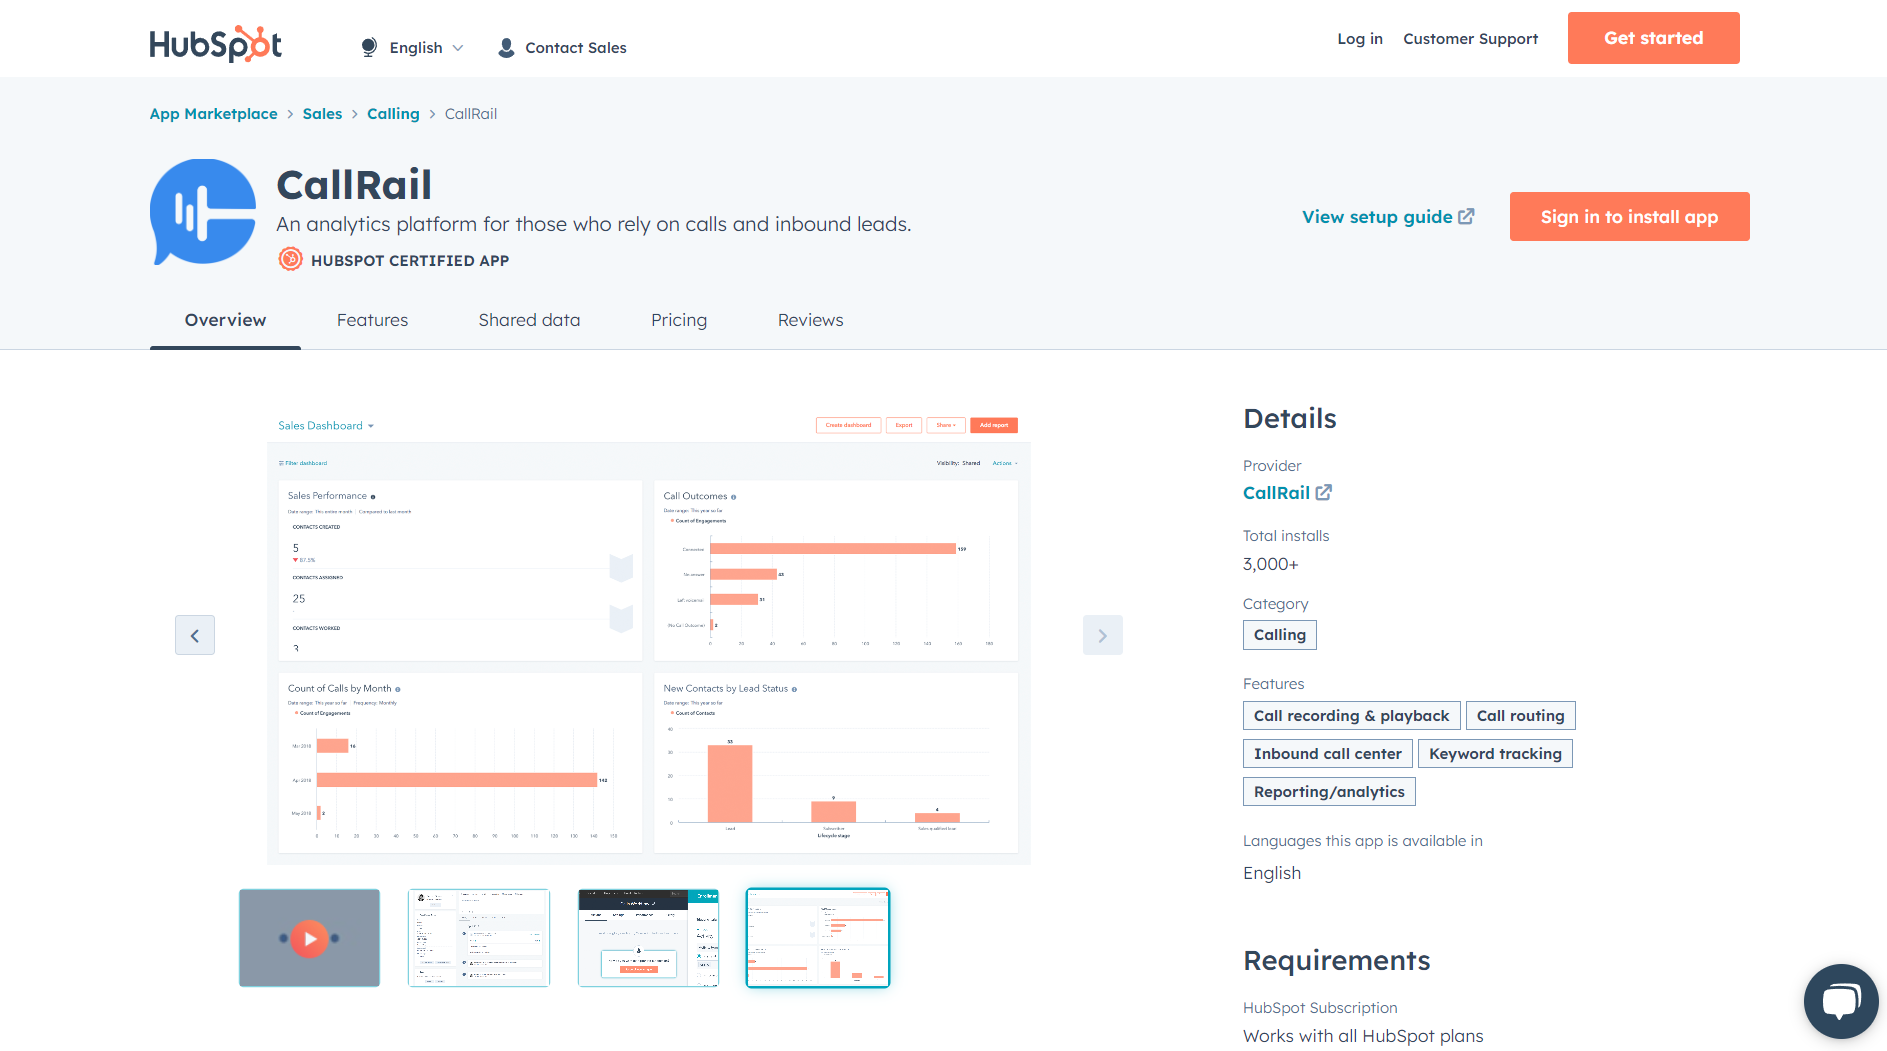Open the English language dropdown

(x=426, y=47)
